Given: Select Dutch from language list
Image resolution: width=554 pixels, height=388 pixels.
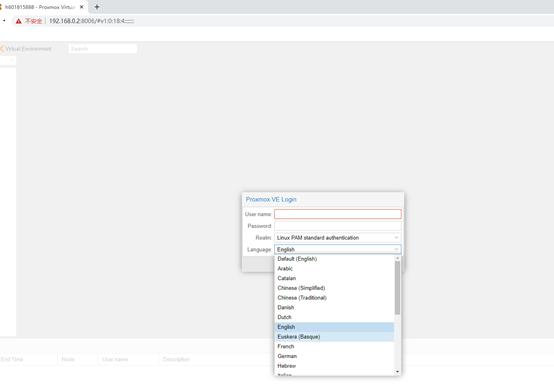Looking at the screenshot, I should point(334,317).
